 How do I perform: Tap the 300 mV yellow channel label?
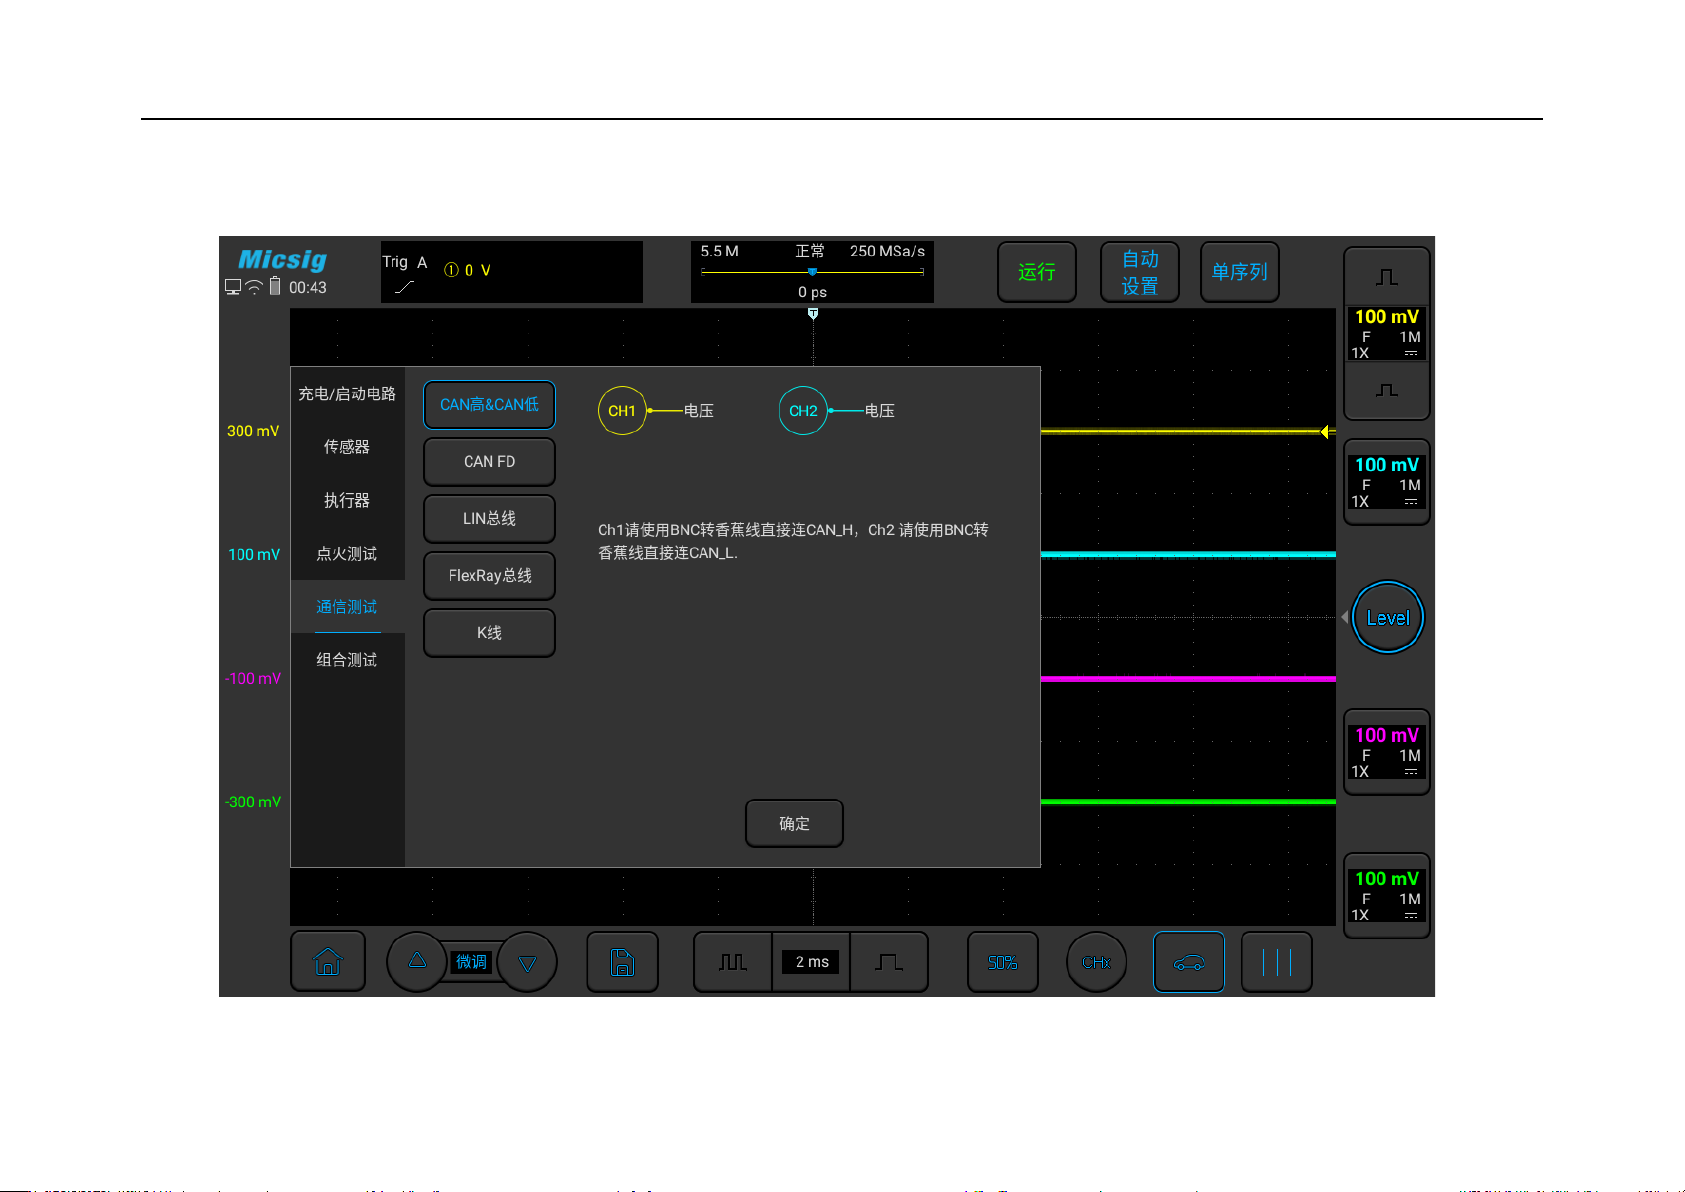coord(253,431)
